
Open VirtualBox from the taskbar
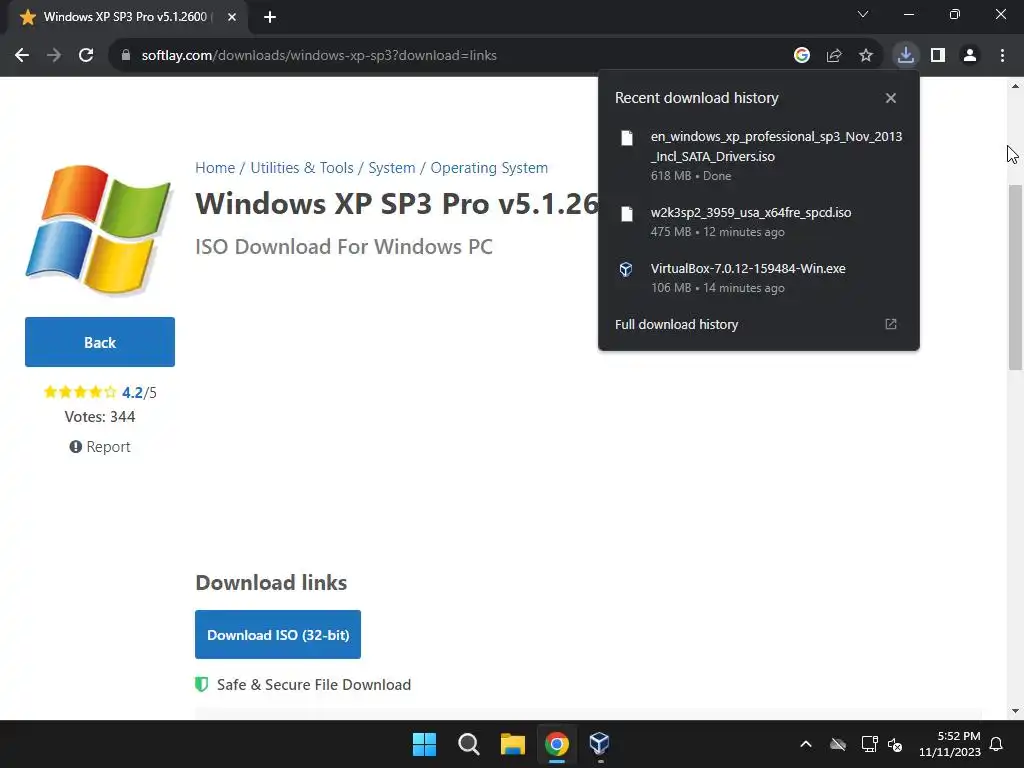pos(600,744)
